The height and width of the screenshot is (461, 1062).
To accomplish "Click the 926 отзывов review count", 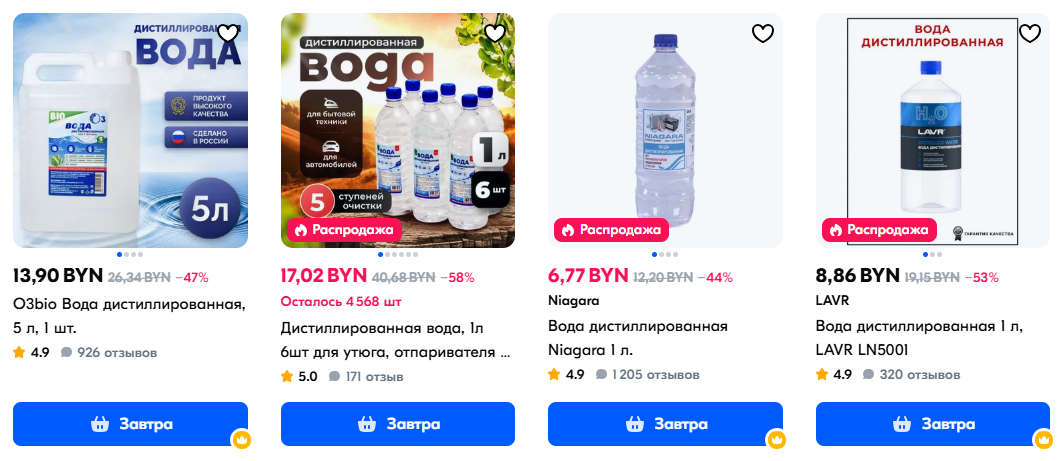I will pos(109,352).
